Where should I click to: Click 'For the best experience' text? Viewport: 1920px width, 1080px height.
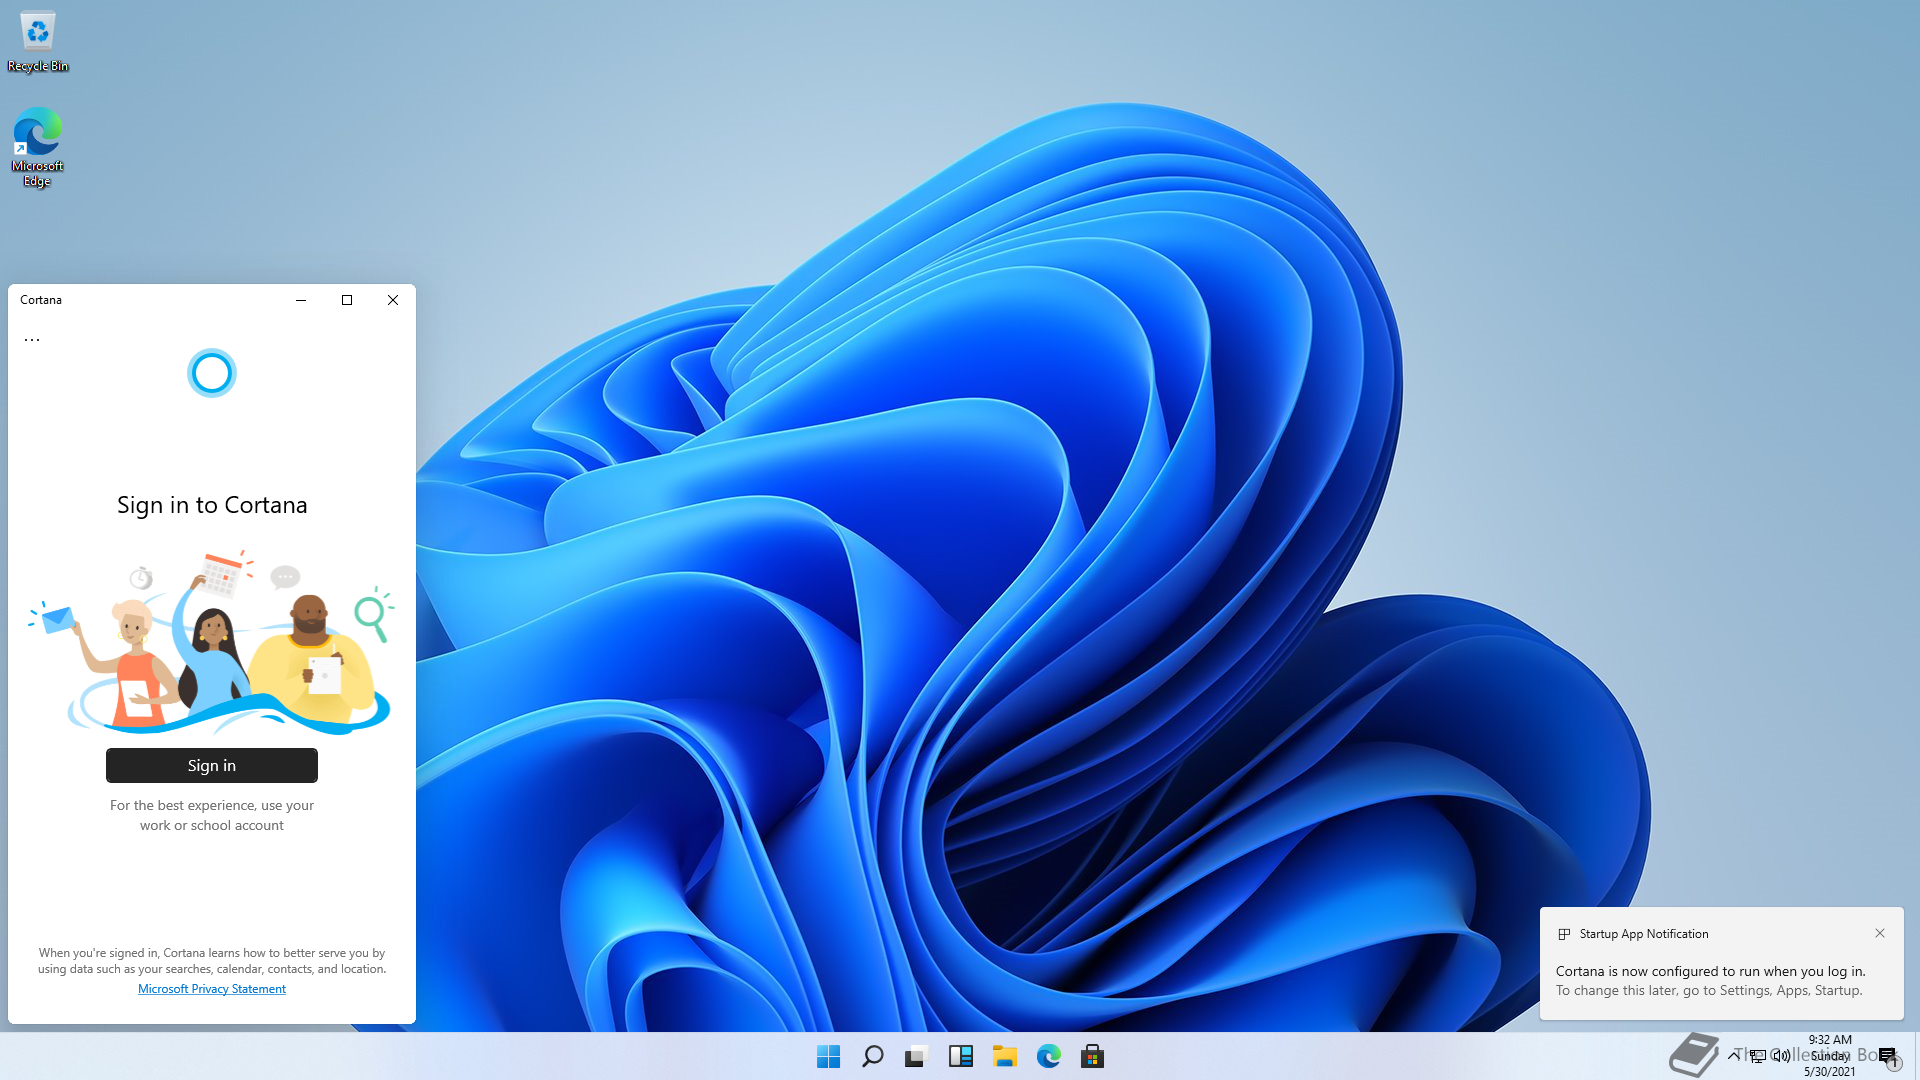point(212,815)
